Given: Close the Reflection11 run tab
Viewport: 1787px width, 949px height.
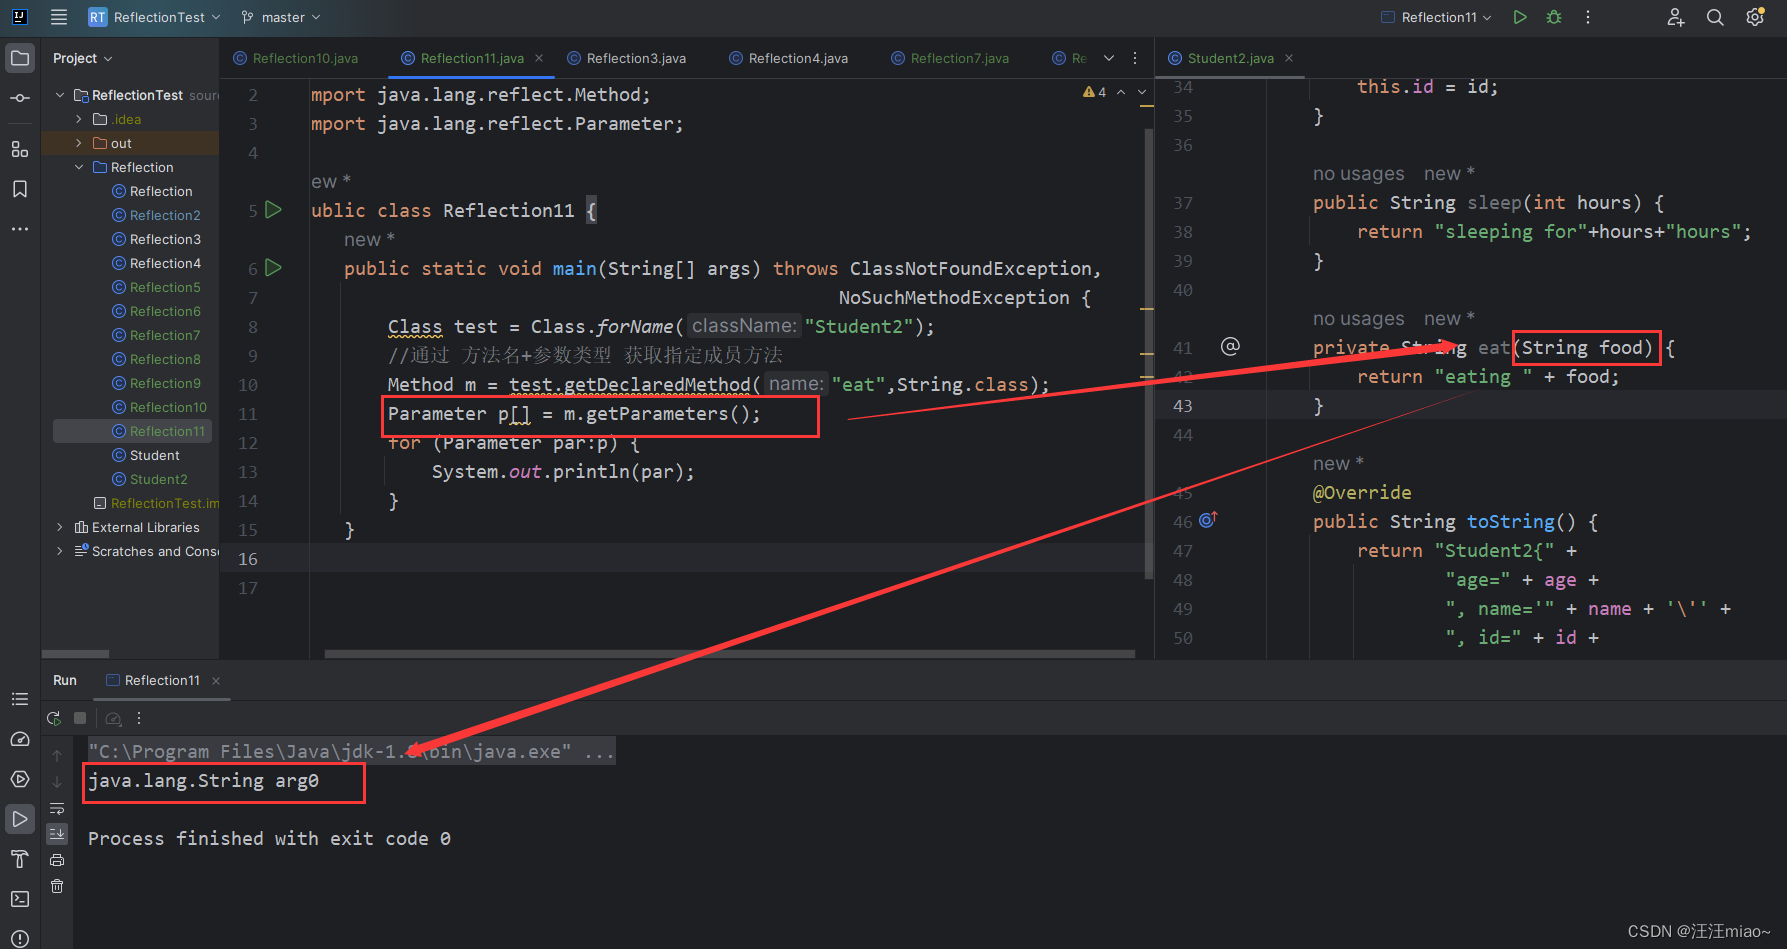Looking at the screenshot, I should point(216,681).
